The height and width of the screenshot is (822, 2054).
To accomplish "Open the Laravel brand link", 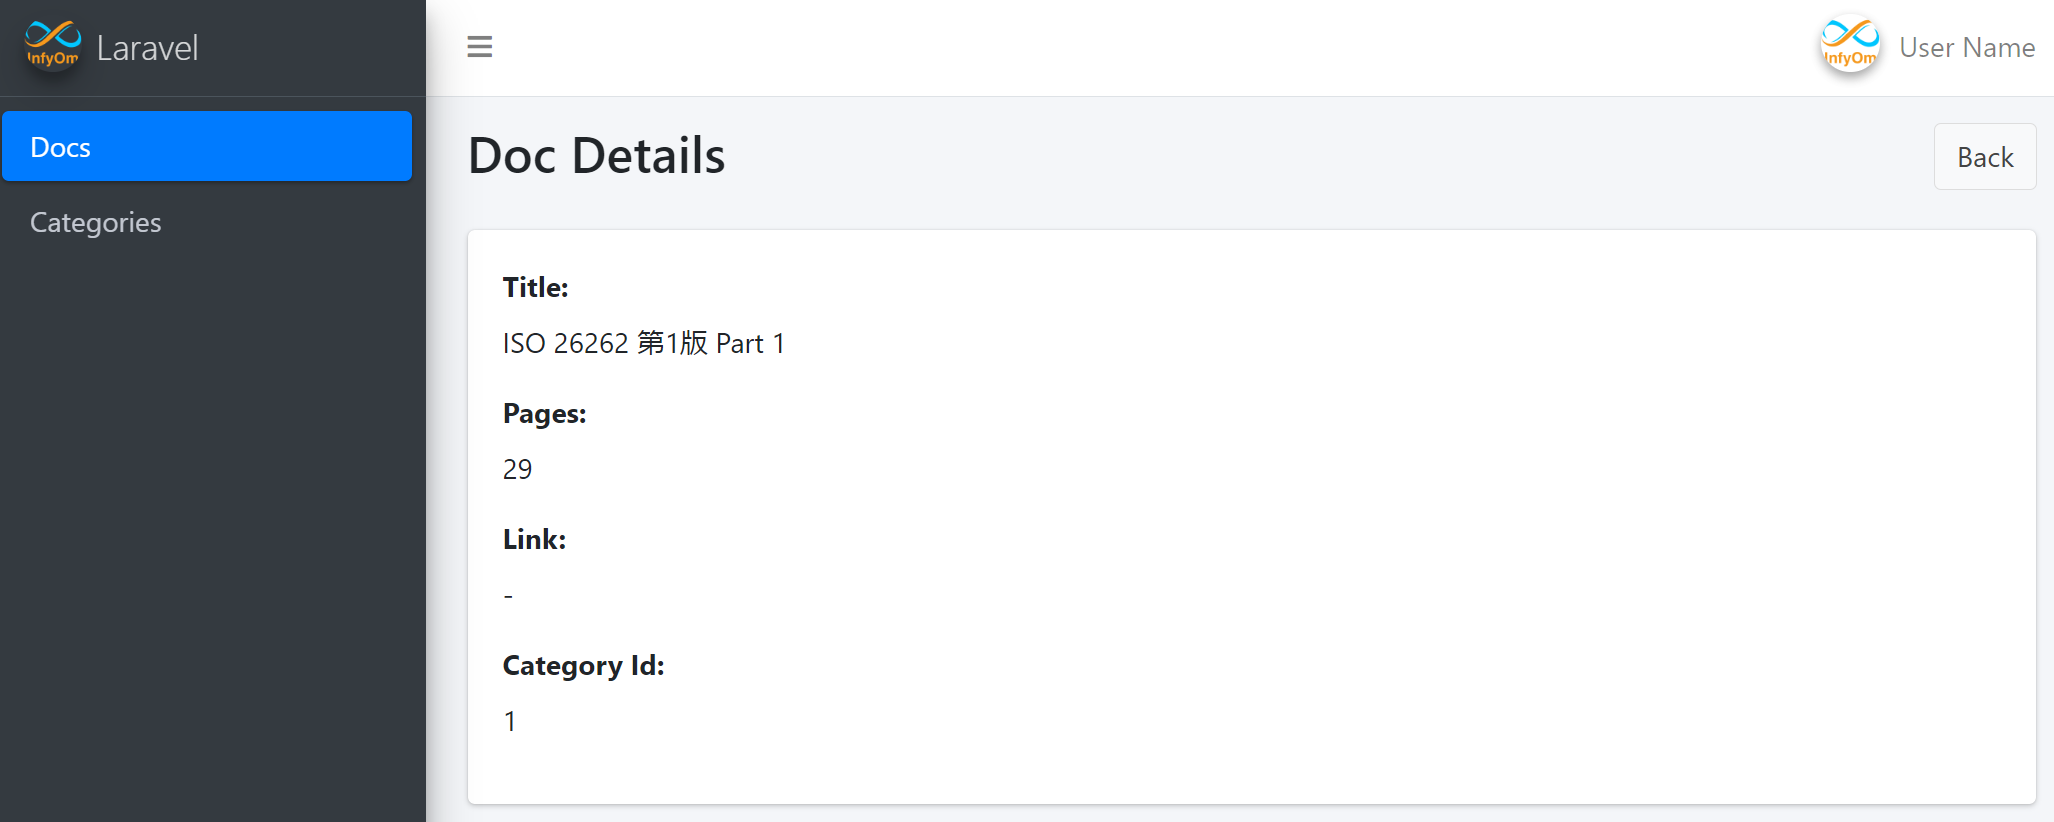I will 147,48.
